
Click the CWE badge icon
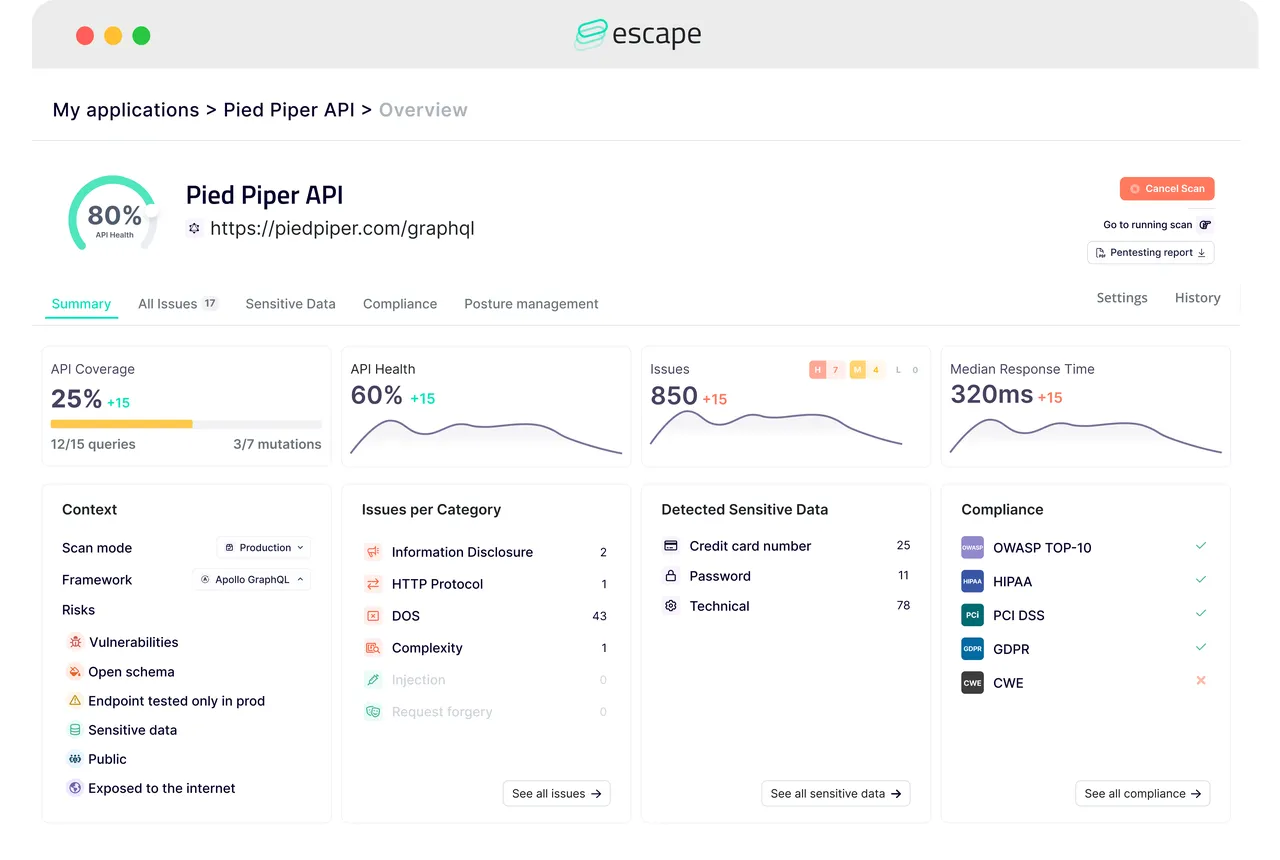coord(972,683)
